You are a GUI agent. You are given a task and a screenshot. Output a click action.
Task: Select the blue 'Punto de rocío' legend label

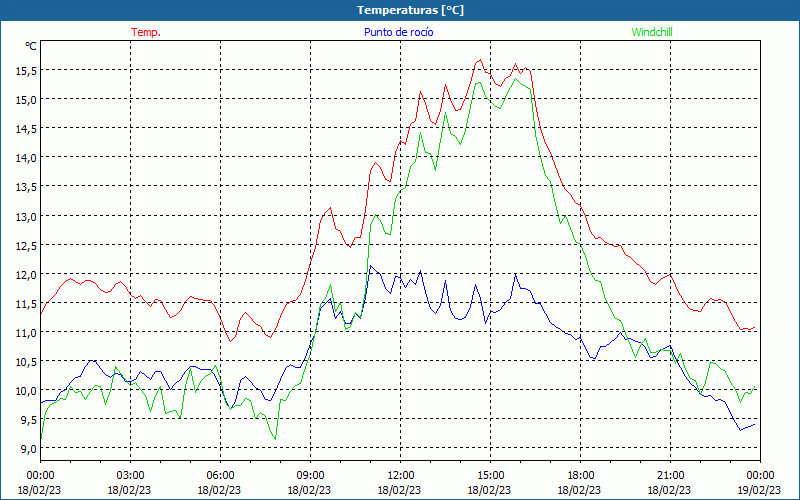(398, 32)
